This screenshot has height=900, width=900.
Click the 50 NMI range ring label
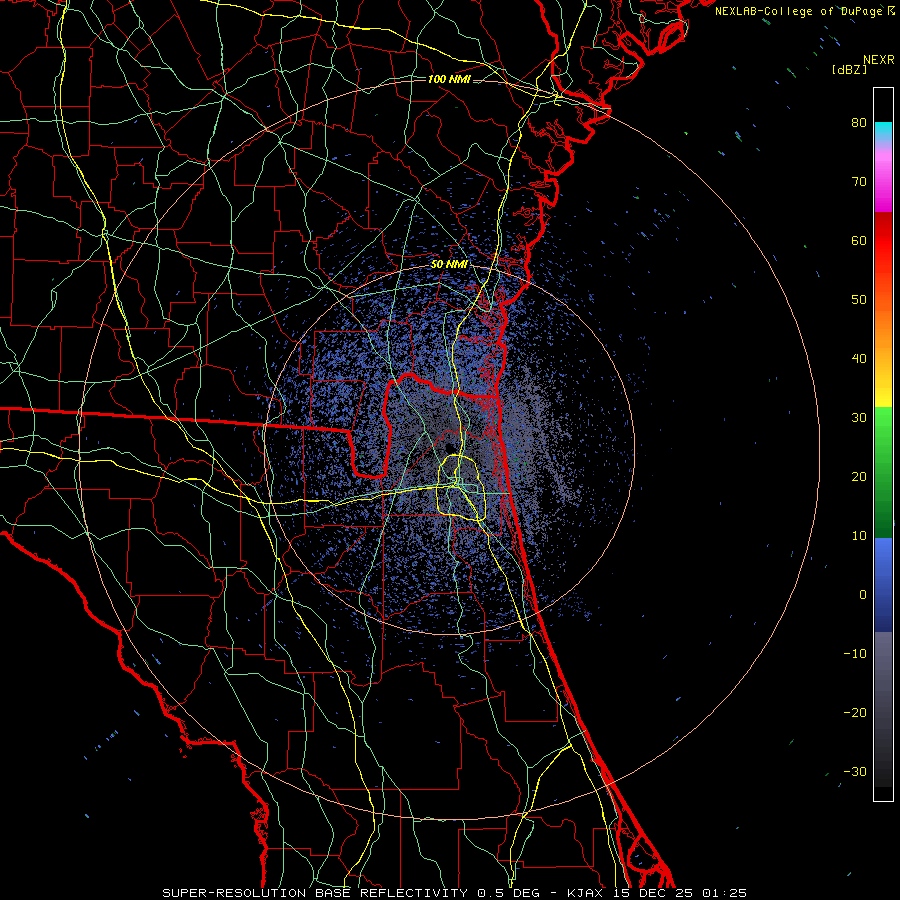pyautogui.click(x=449, y=264)
